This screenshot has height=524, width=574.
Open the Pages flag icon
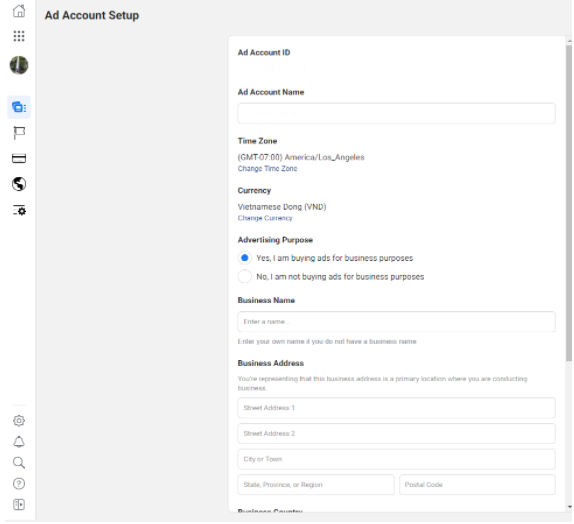coord(19,133)
